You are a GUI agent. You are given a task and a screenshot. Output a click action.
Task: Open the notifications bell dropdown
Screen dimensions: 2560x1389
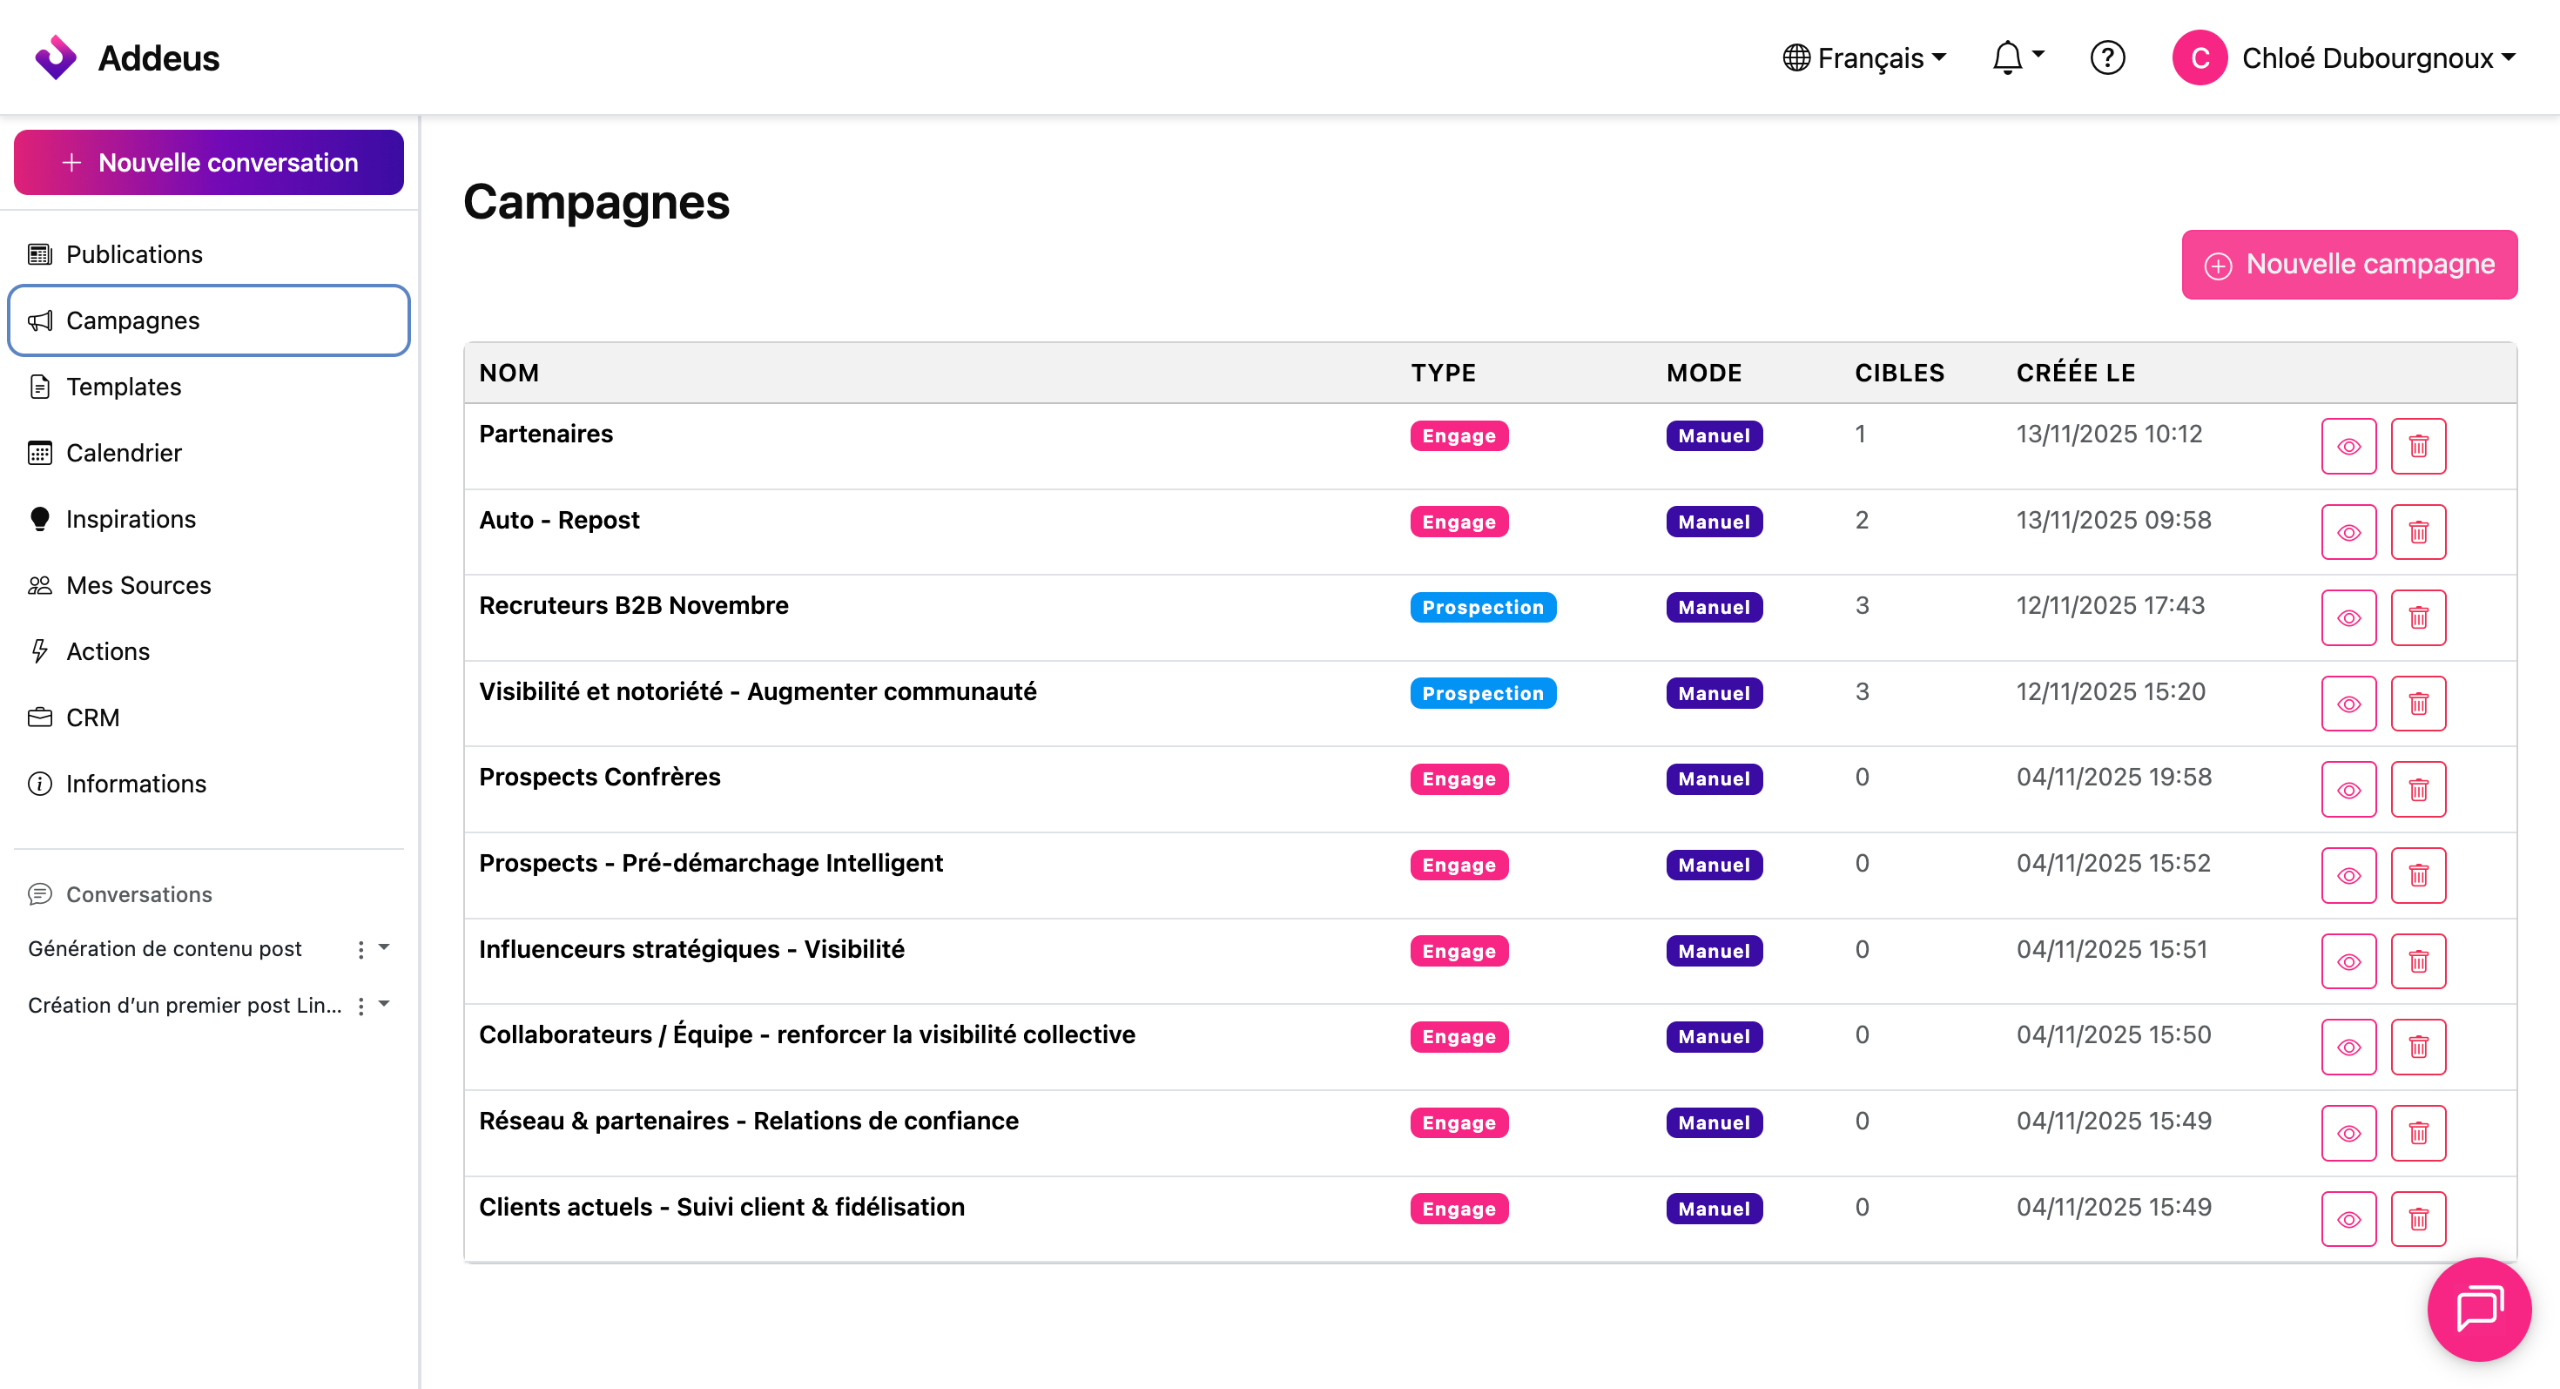2016,58
